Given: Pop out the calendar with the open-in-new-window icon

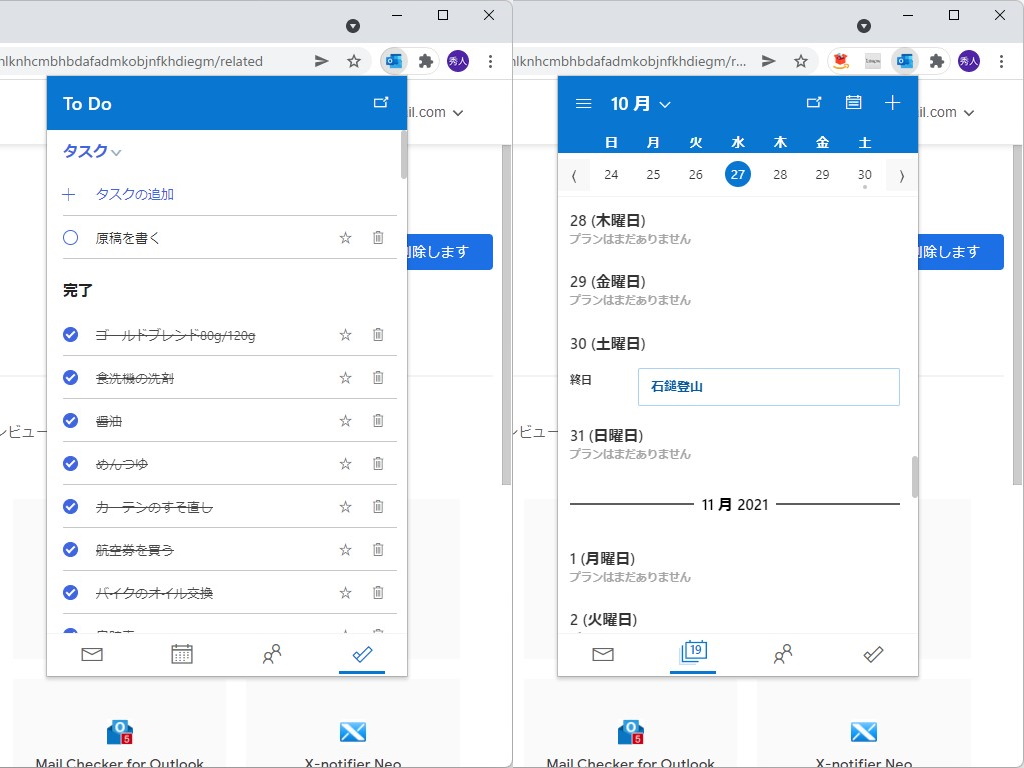Looking at the screenshot, I should tap(814, 101).
